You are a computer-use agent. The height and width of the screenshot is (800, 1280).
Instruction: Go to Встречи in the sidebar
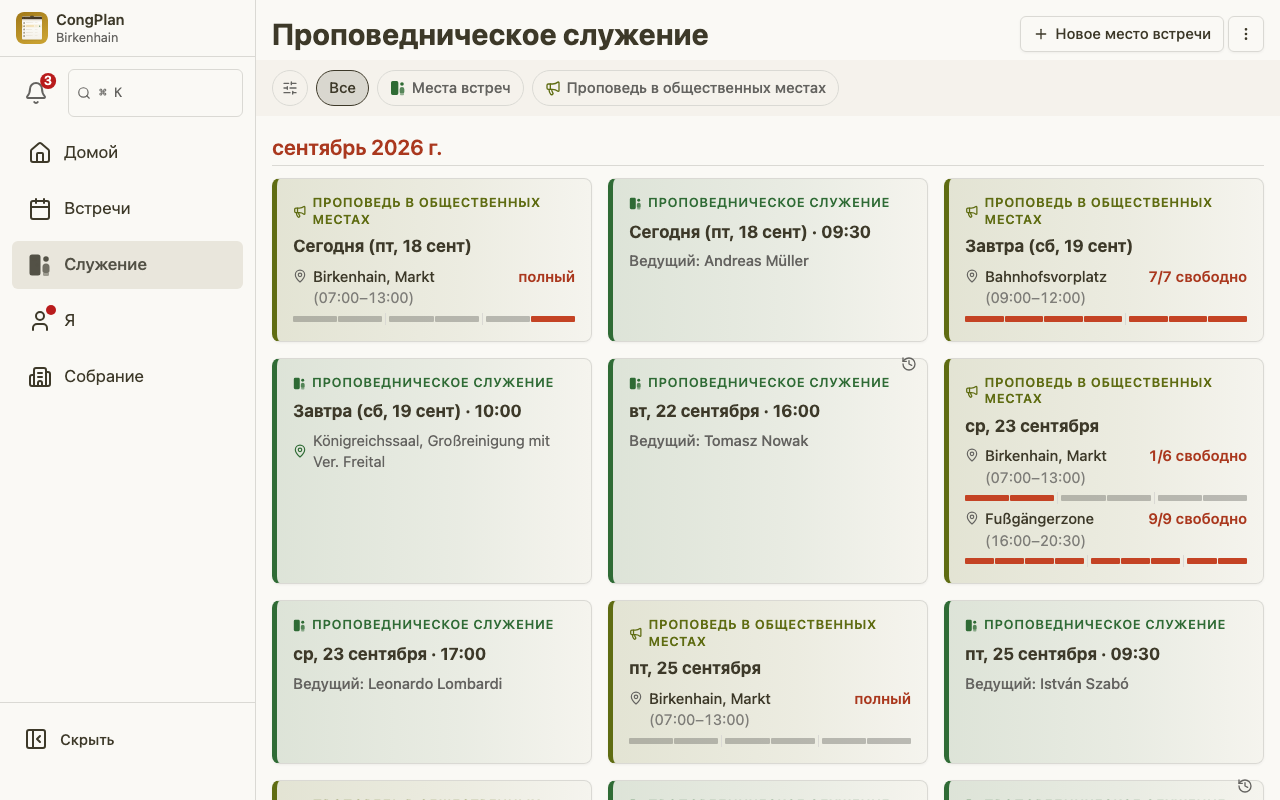pyautogui.click(x=127, y=209)
